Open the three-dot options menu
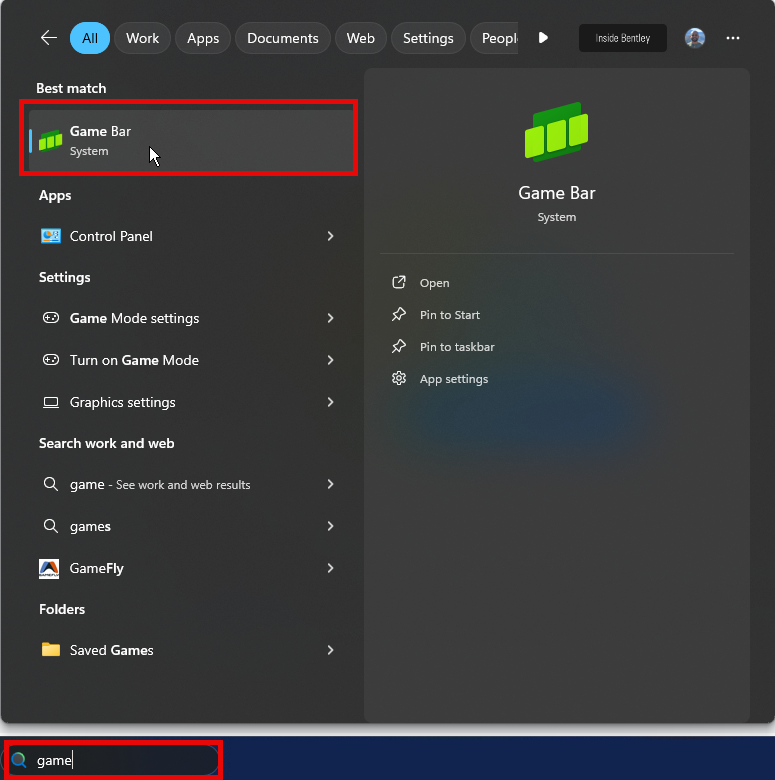Screen dimensions: 775x780 (733, 38)
